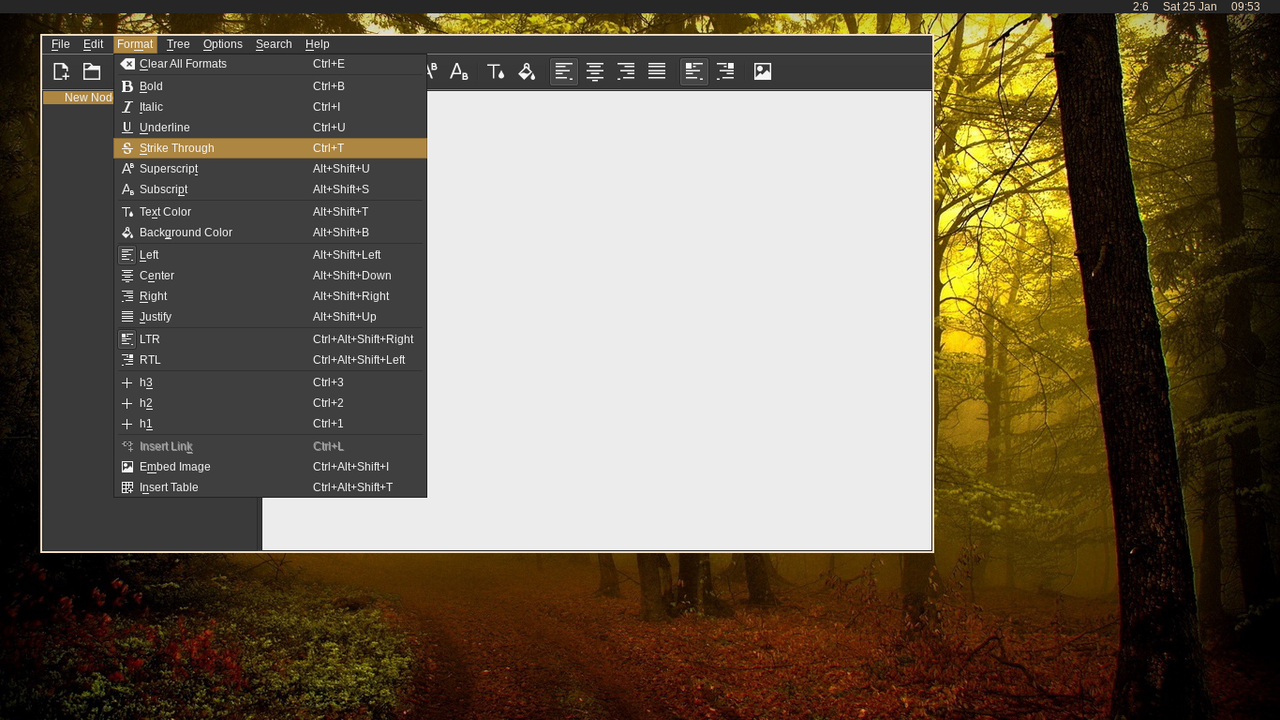Screen dimensions: 1280x720
Task: Select Superscript from Format menu
Action: [x=270, y=169]
